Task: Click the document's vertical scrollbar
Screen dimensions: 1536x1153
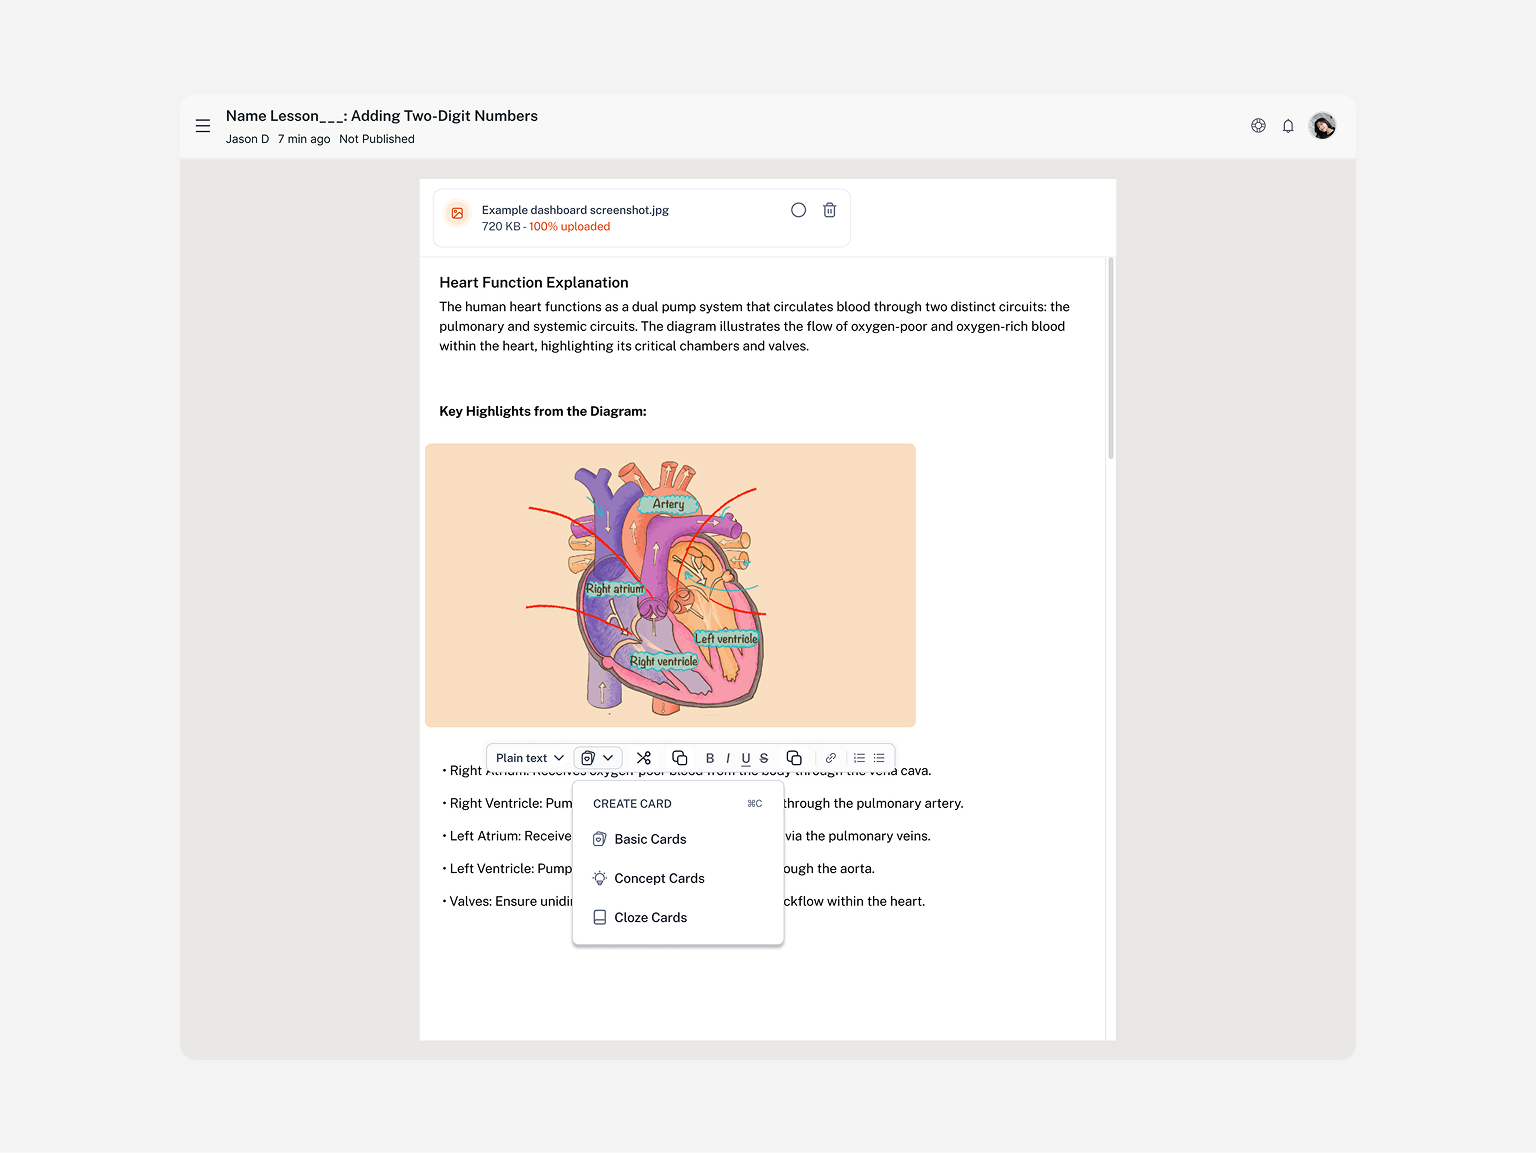Action: [x=1110, y=358]
